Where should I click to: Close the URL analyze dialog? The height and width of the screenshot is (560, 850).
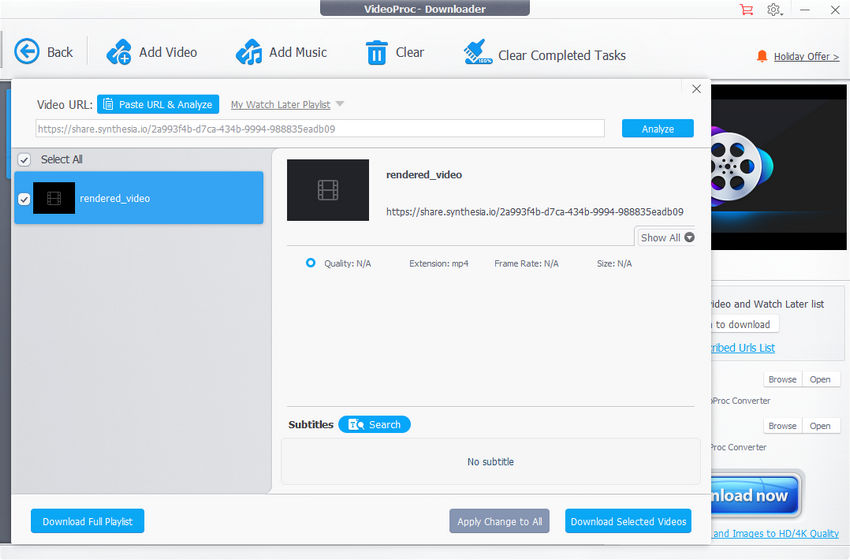[x=696, y=89]
